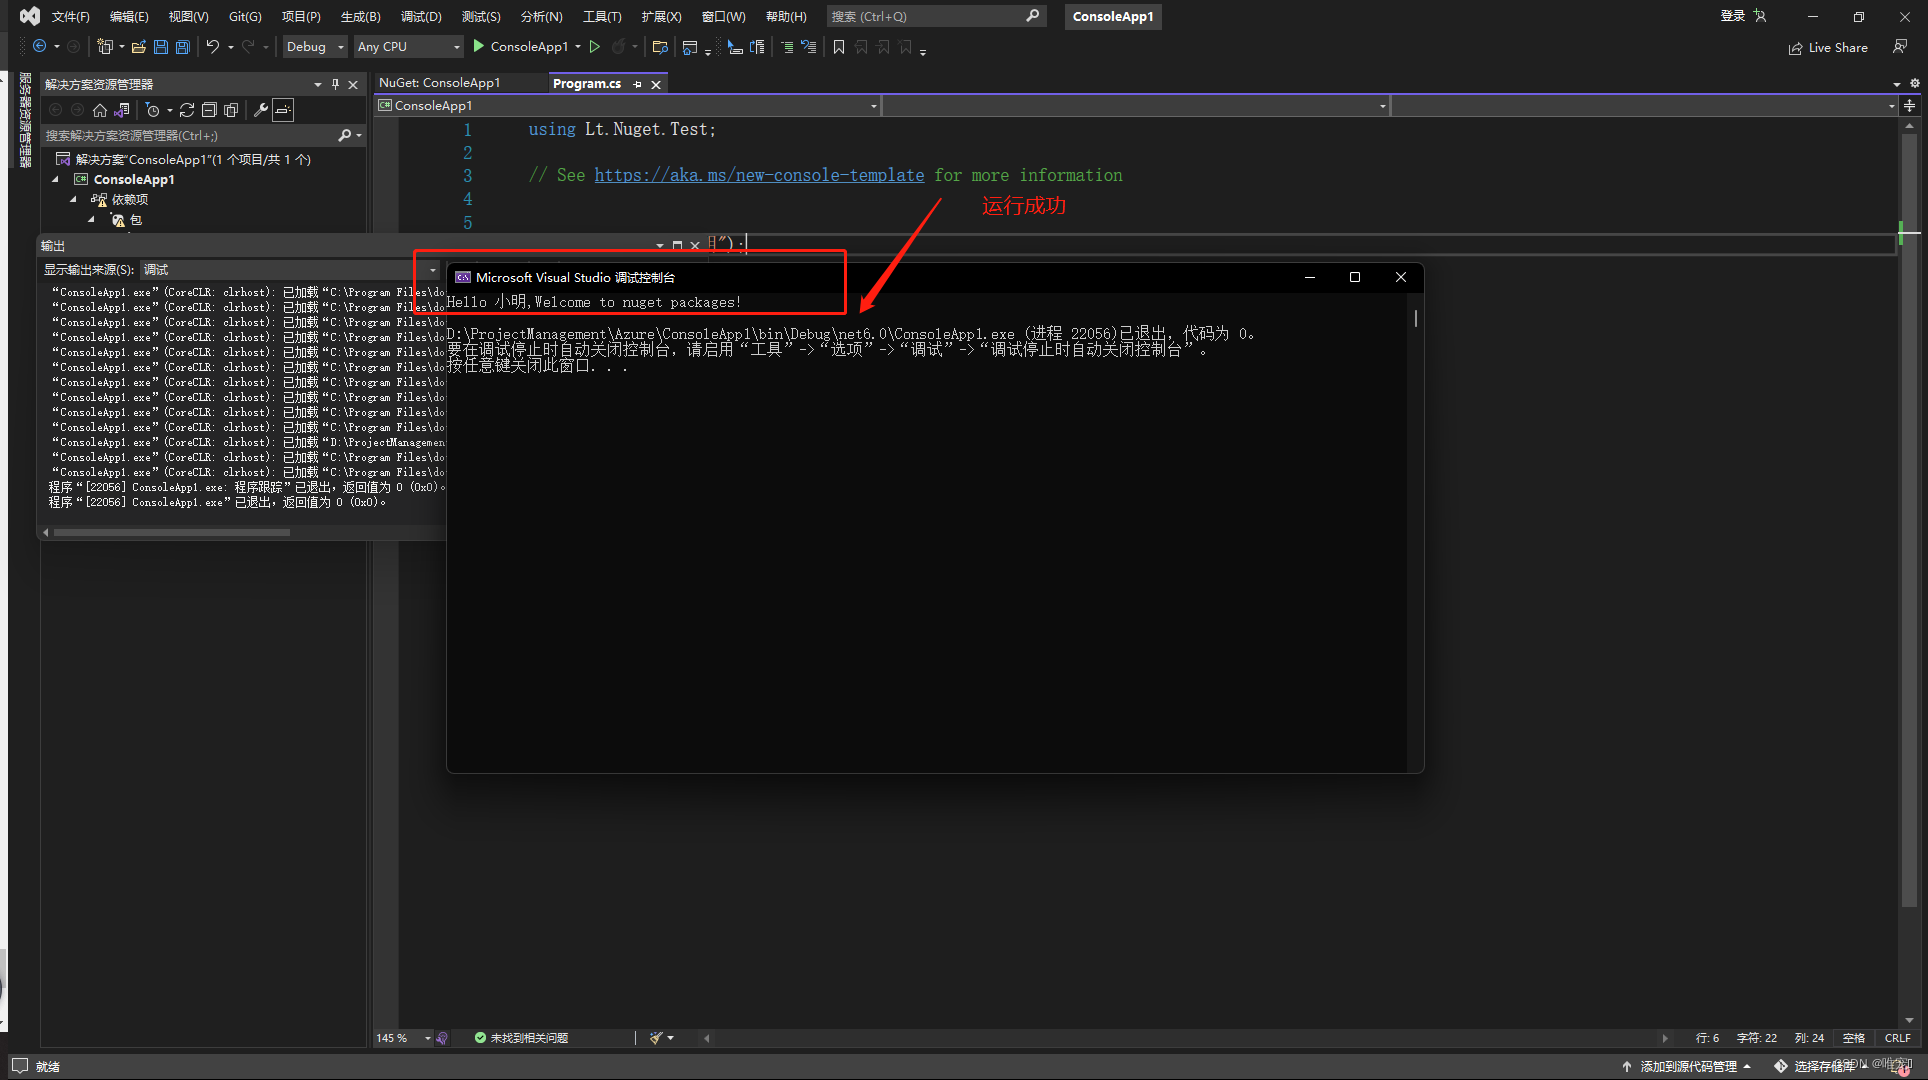Toggle Preview Selected Items in Solution Explorer
Image resolution: width=1928 pixels, height=1080 pixels.
click(x=284, y=110)
